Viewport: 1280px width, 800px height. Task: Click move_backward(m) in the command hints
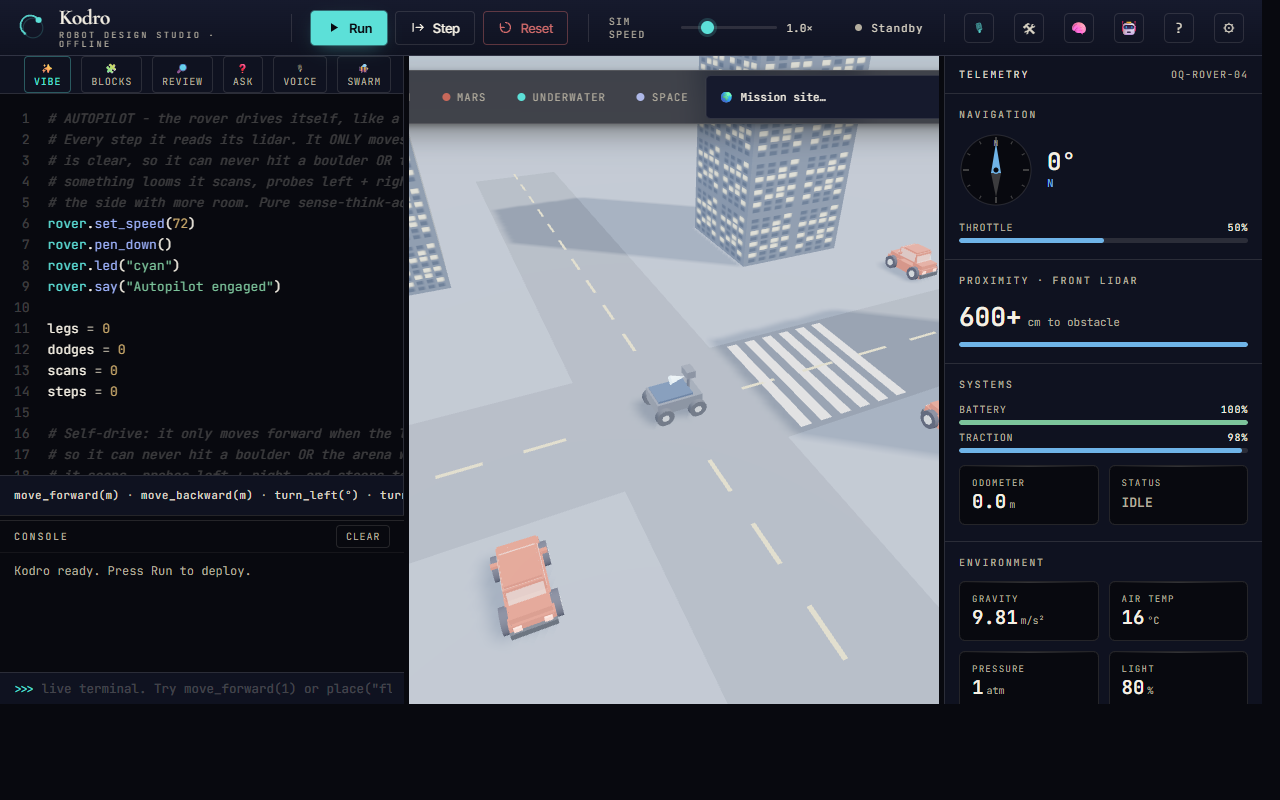[x=197, y=495]
